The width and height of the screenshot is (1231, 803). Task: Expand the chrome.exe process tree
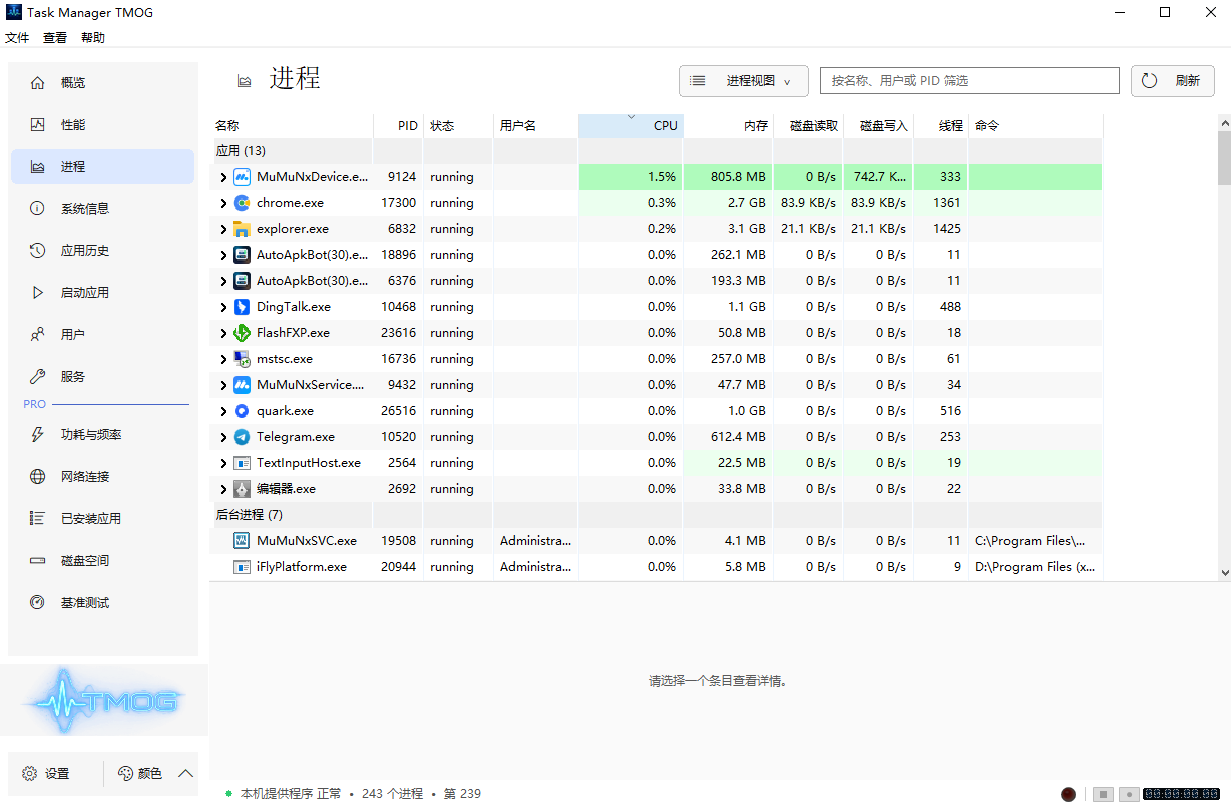tap(223, 203)
